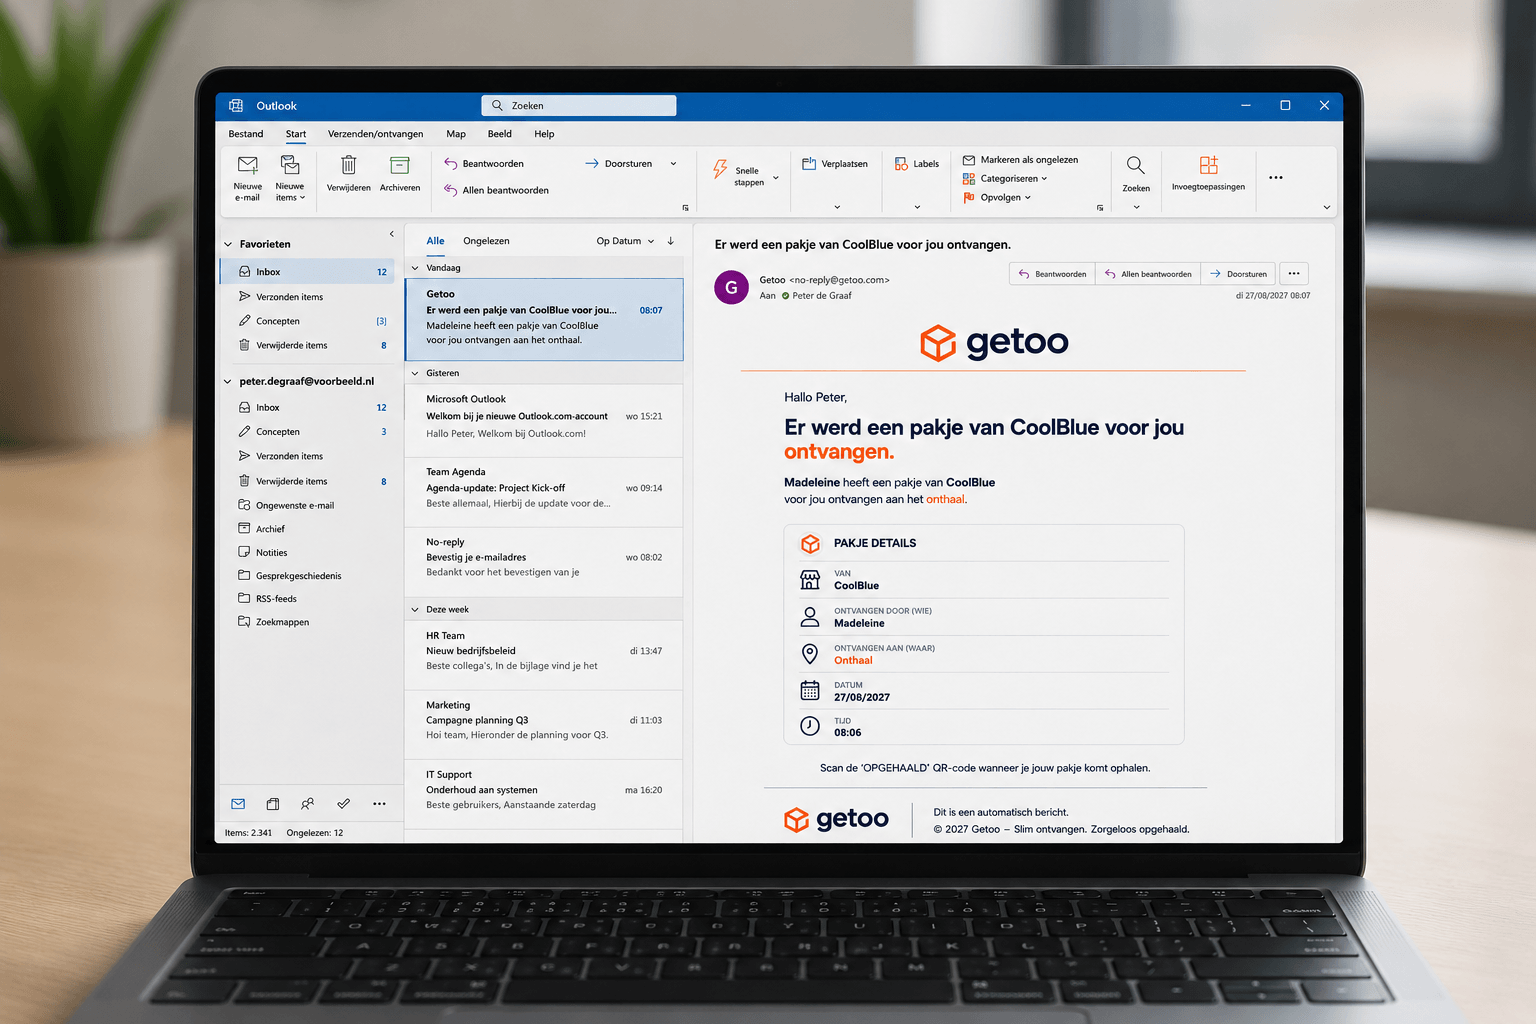
Task: Open the Getoo CoolBlue message
Action: pyautogui.click(x=544, y=319)
